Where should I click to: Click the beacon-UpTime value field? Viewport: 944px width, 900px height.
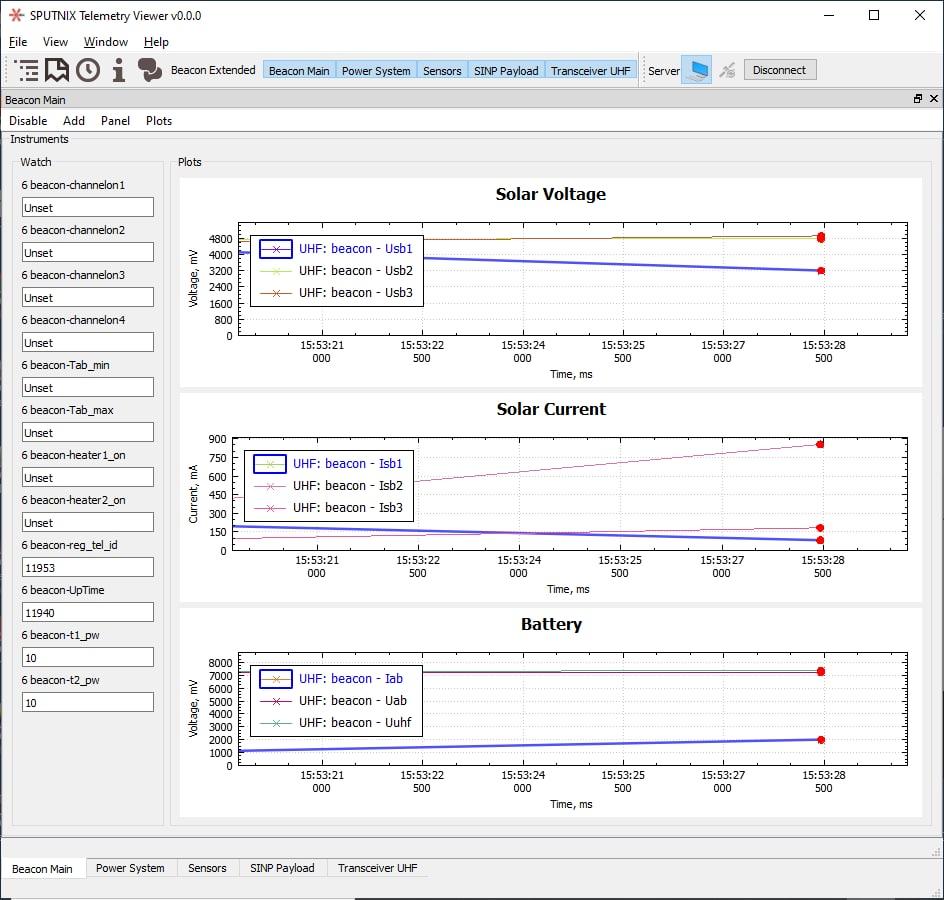coord(88,612)
